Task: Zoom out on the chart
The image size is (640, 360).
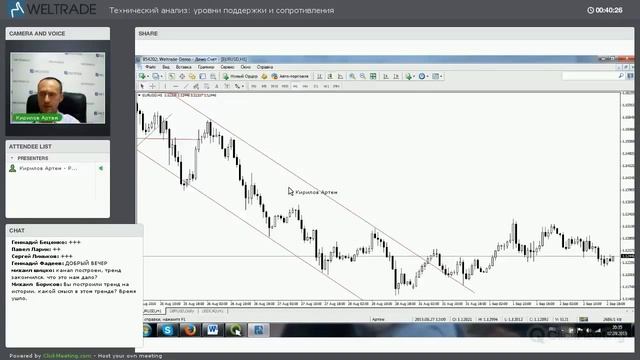Action: (362, 76)
